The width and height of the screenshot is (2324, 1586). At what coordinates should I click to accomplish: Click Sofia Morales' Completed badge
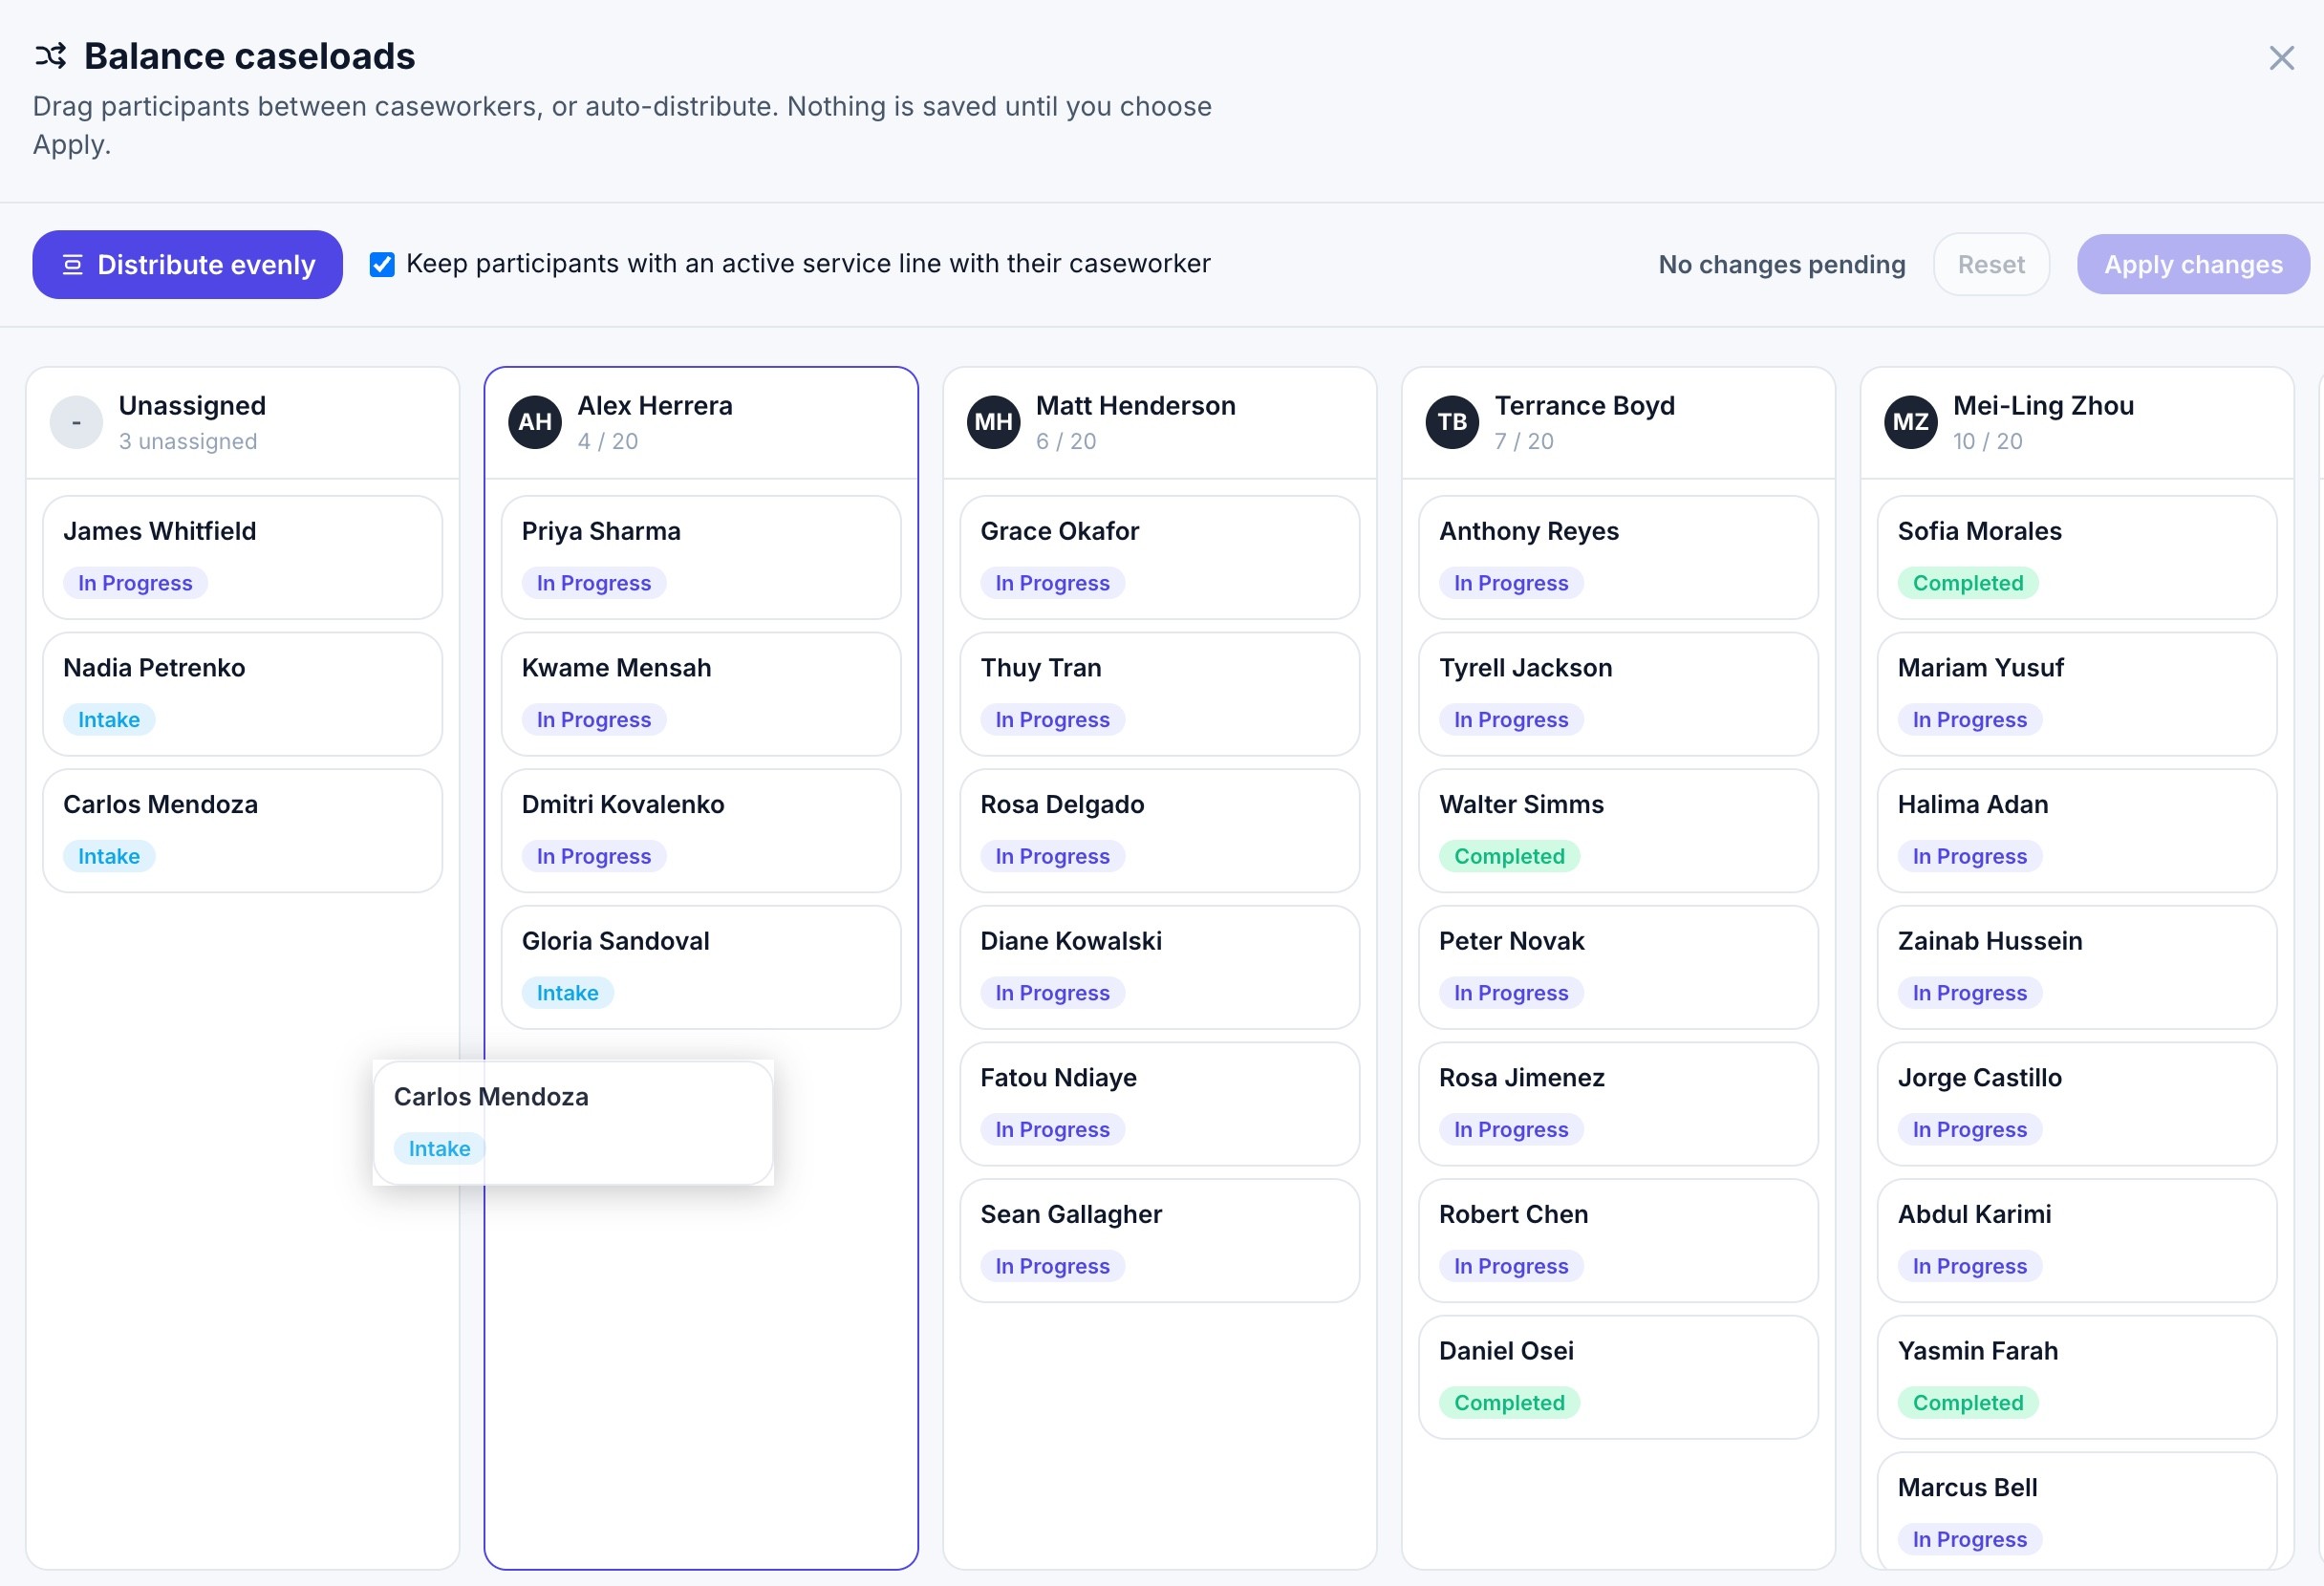1968,583
